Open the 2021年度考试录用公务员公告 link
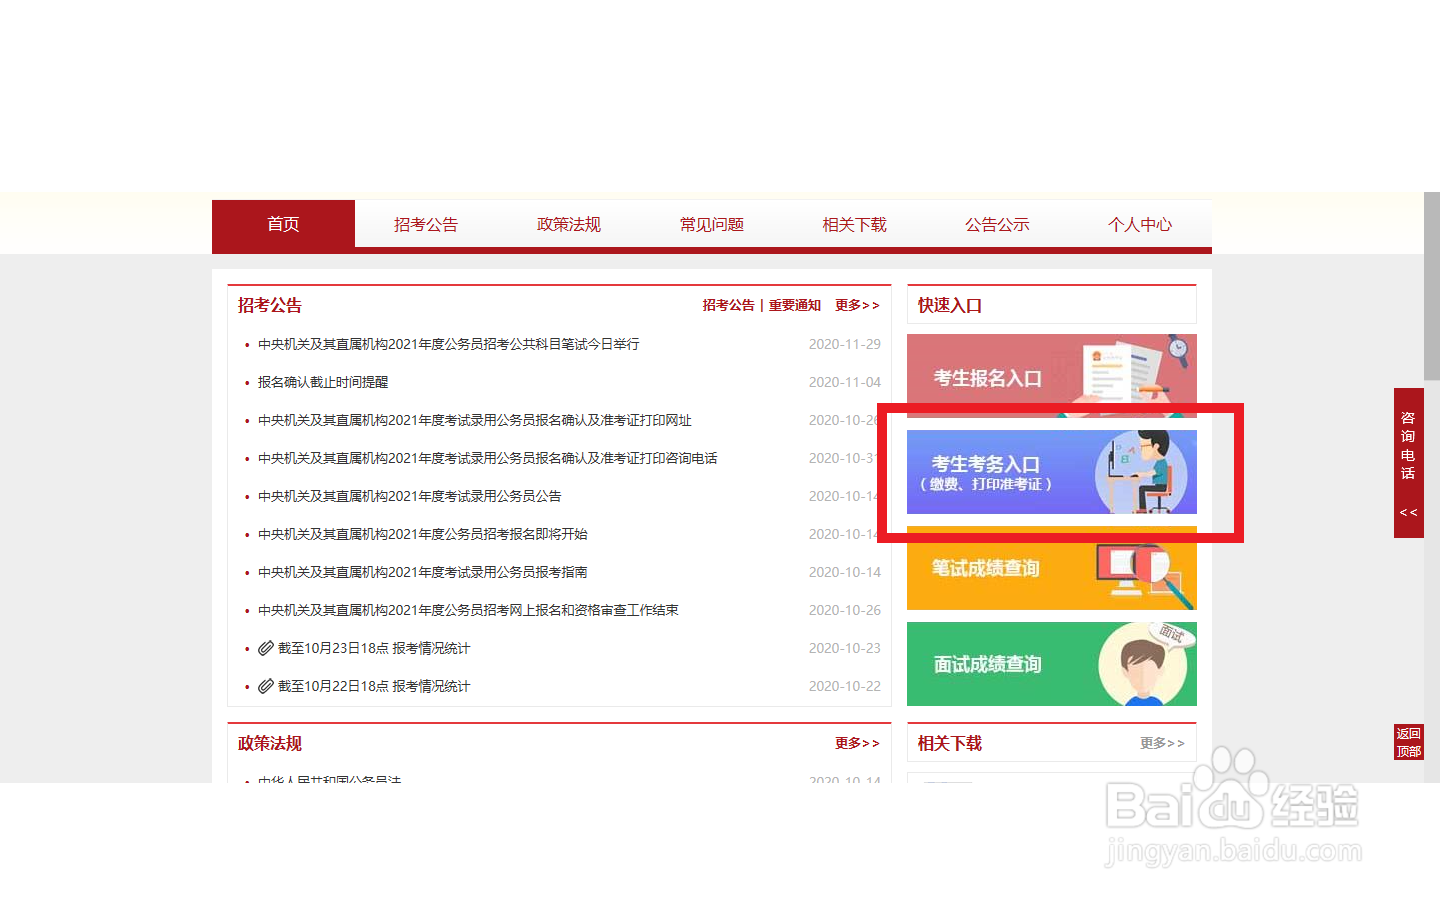This screenshot has height=900, width=1440. click(410, 496)
